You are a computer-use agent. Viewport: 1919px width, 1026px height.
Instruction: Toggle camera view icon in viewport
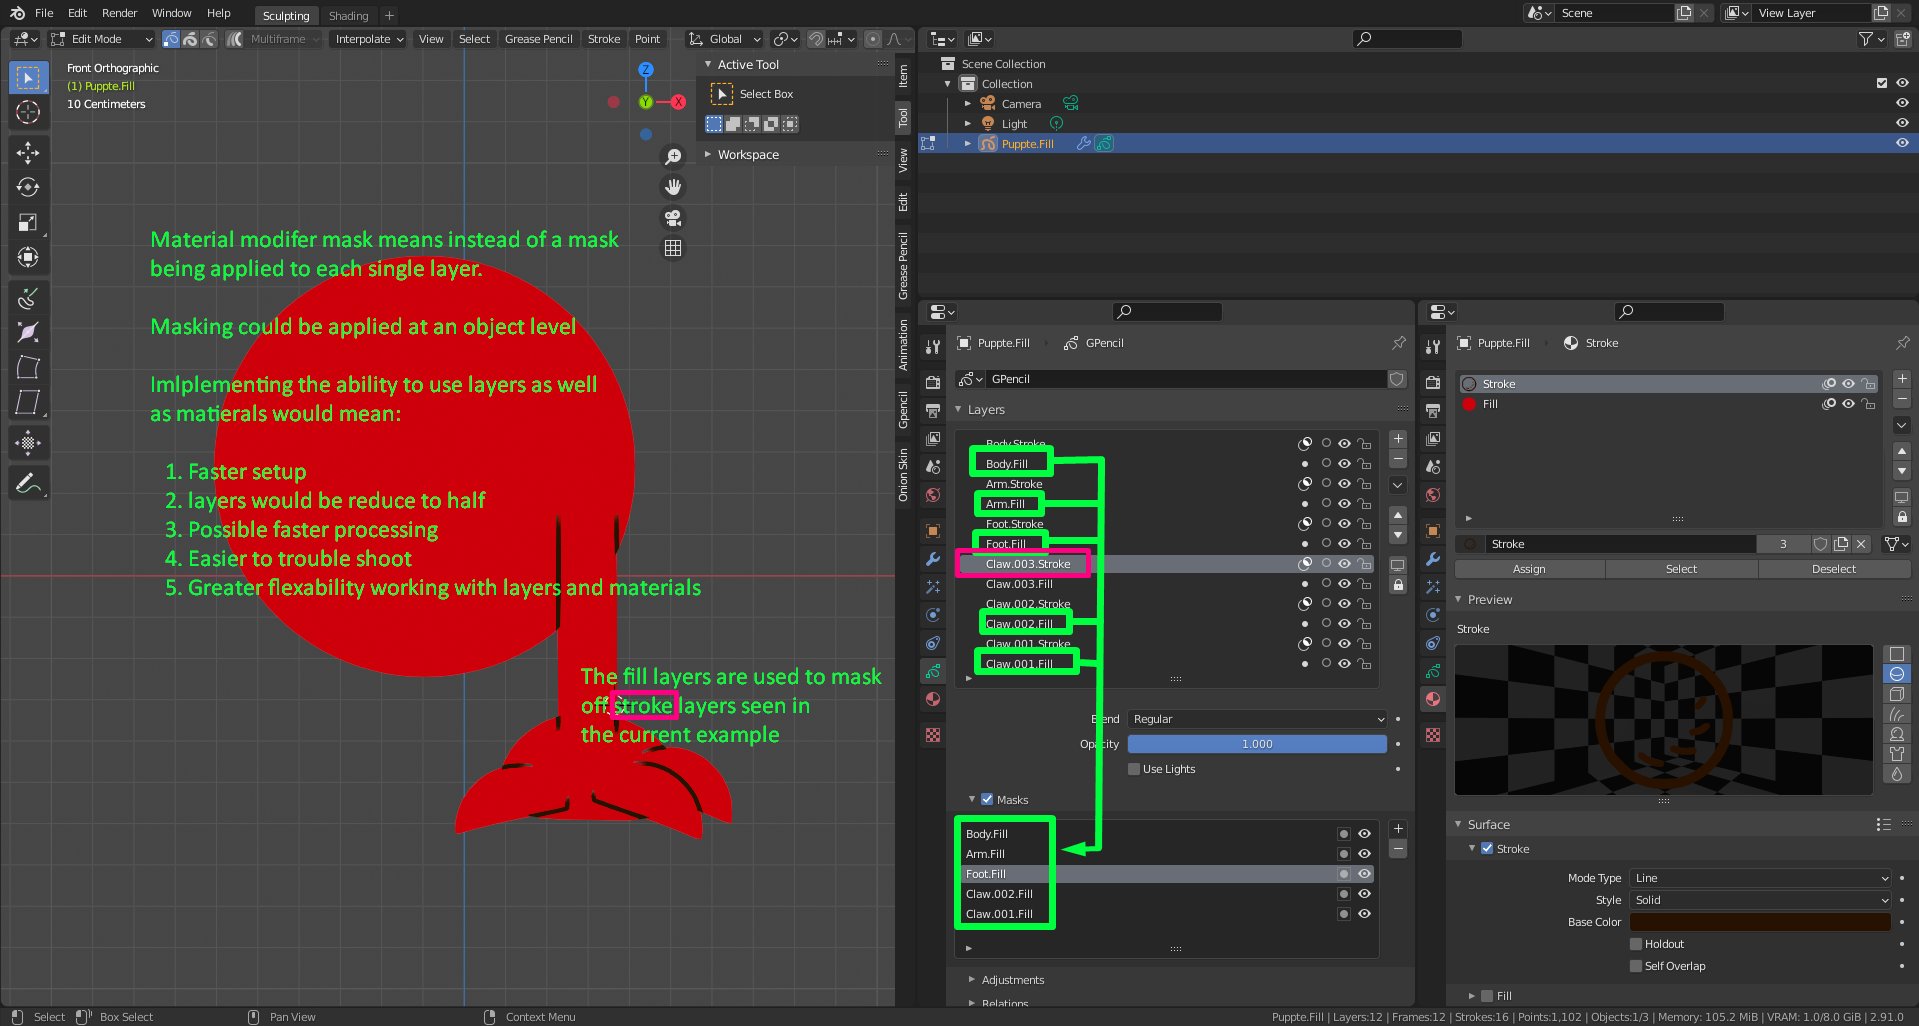(673, 218)
